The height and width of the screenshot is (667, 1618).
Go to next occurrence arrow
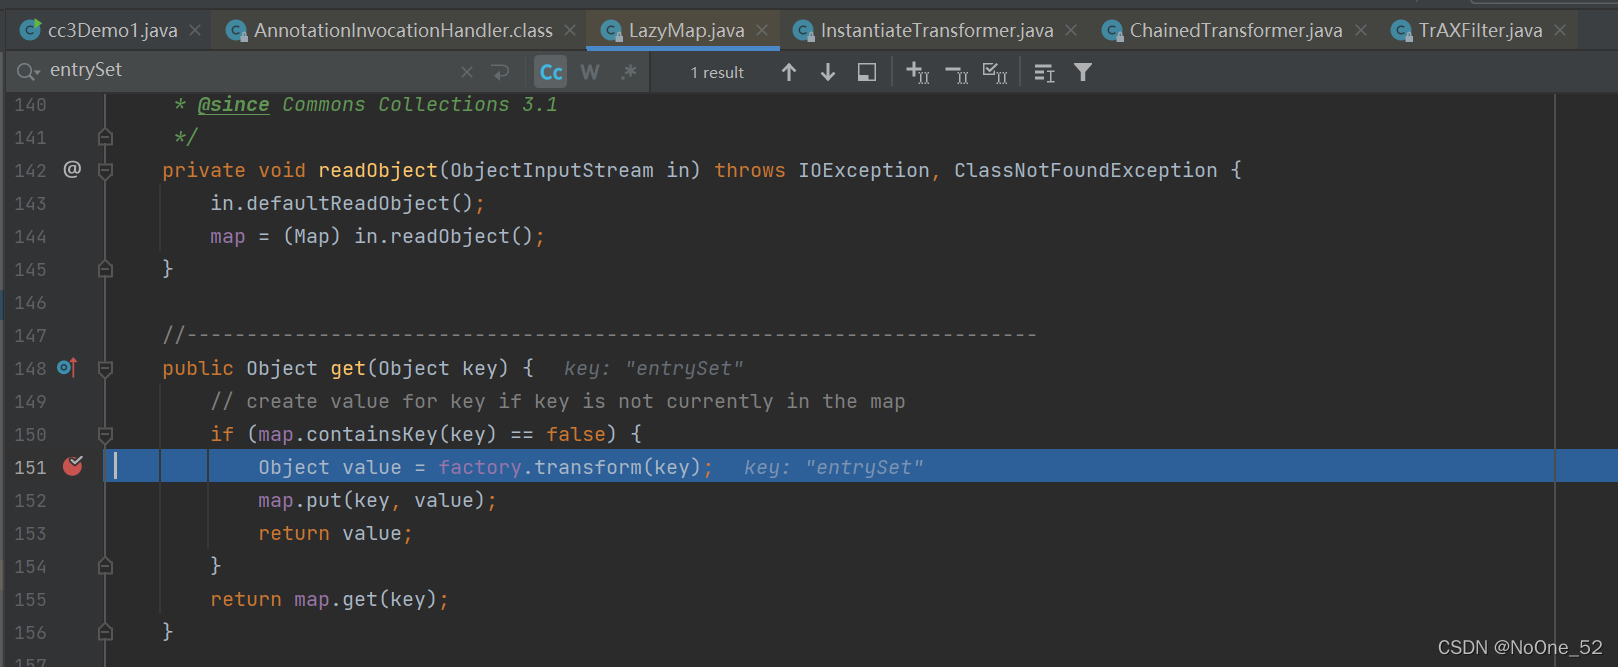[x=828, y=72]
